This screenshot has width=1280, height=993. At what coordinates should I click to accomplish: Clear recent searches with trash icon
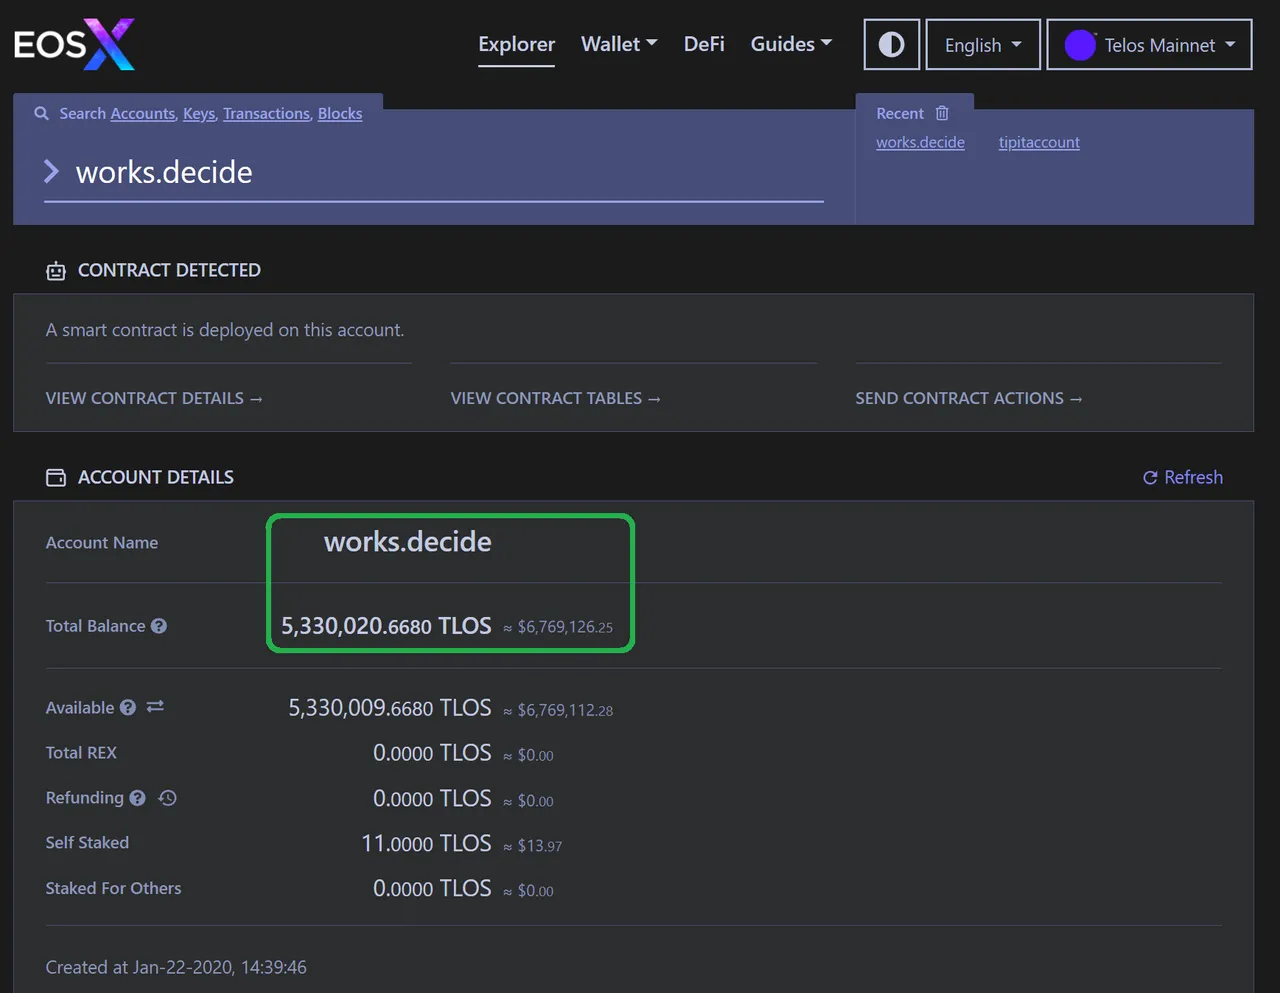942,113
